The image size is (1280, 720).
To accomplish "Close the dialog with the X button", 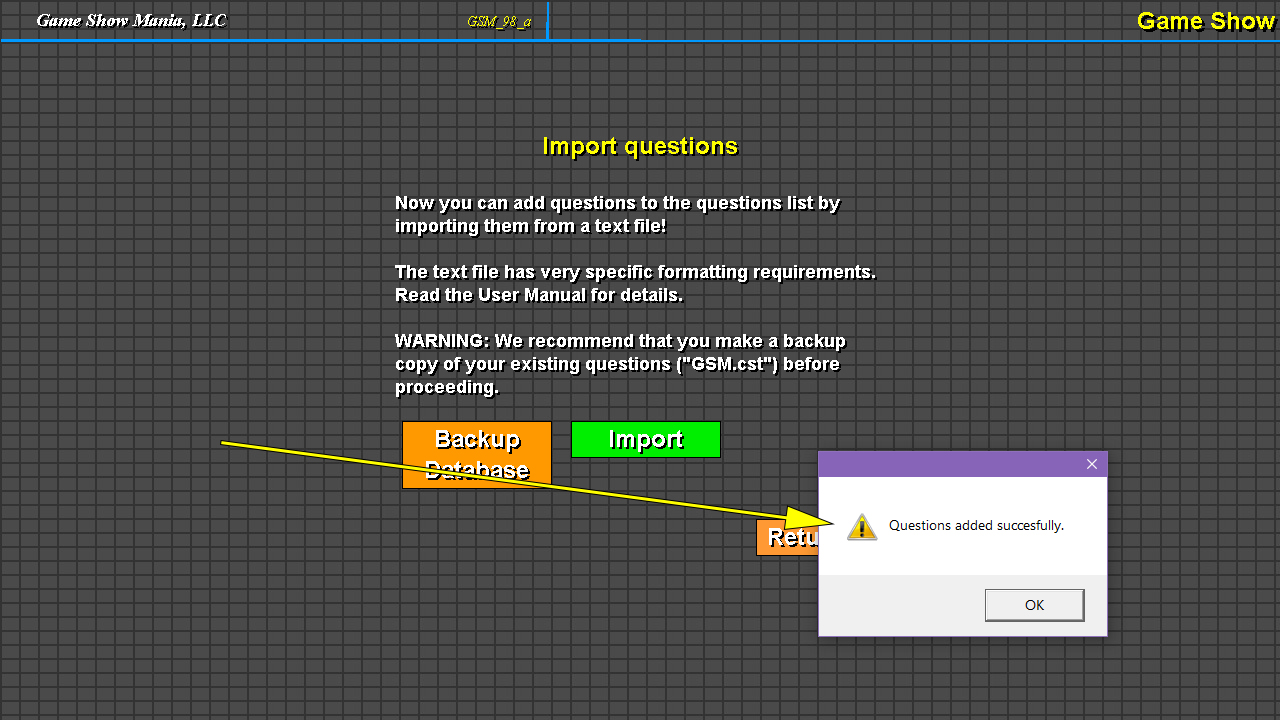I will point(1091,464).
